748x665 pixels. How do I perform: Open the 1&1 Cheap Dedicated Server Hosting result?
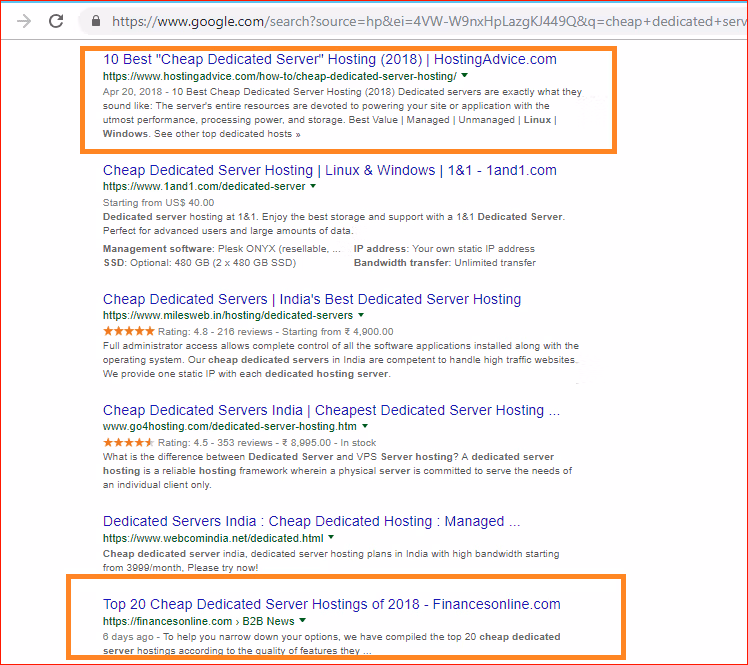coord(330,170)
